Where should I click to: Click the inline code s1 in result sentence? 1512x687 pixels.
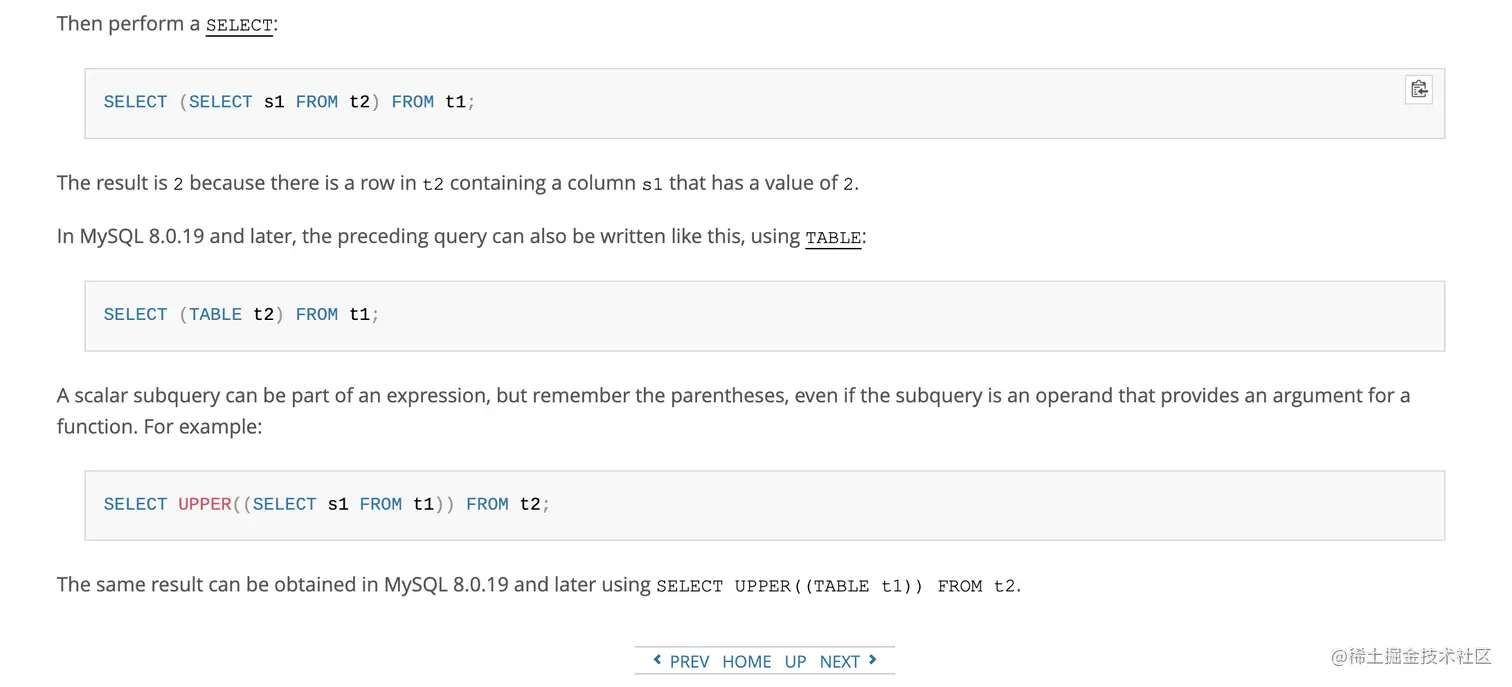(652, 184)
